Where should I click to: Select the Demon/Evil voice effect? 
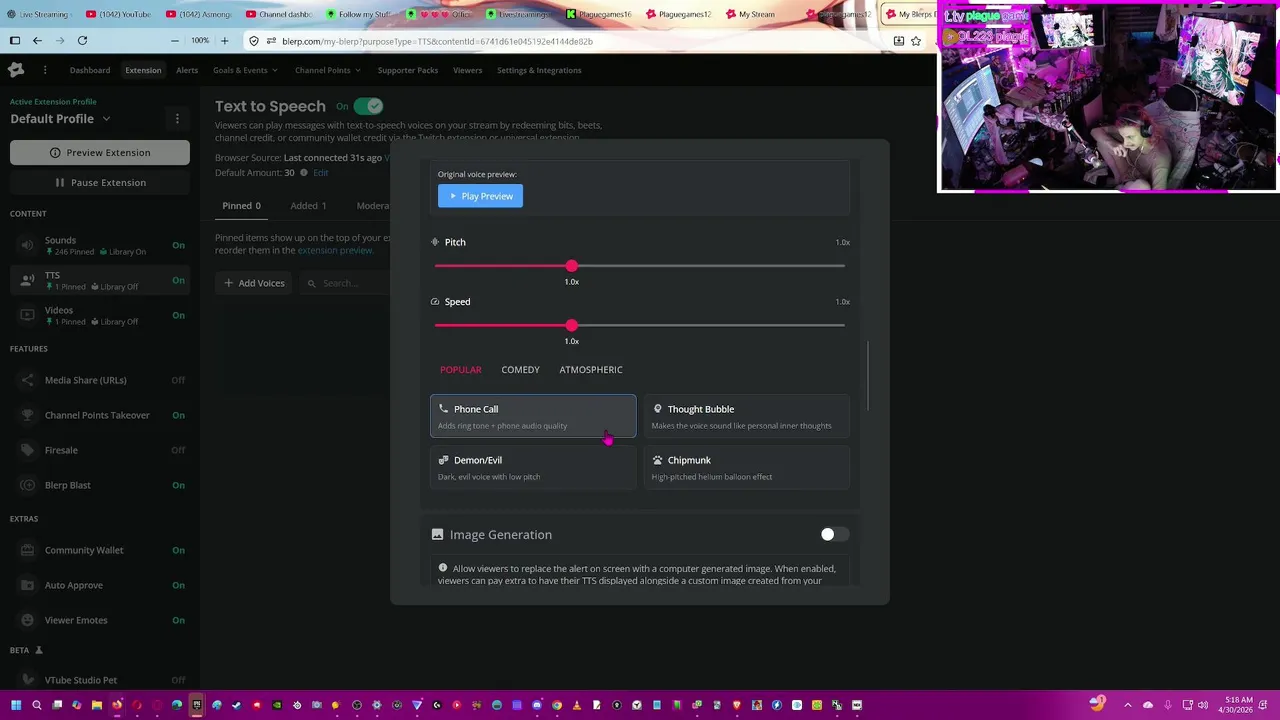[x=533, y=467]
